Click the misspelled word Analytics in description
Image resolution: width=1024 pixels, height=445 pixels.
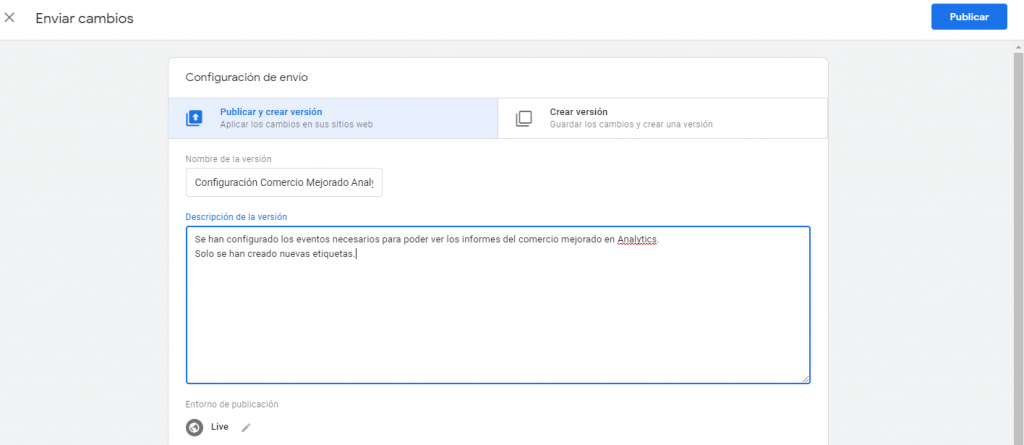tap(638, 240)
